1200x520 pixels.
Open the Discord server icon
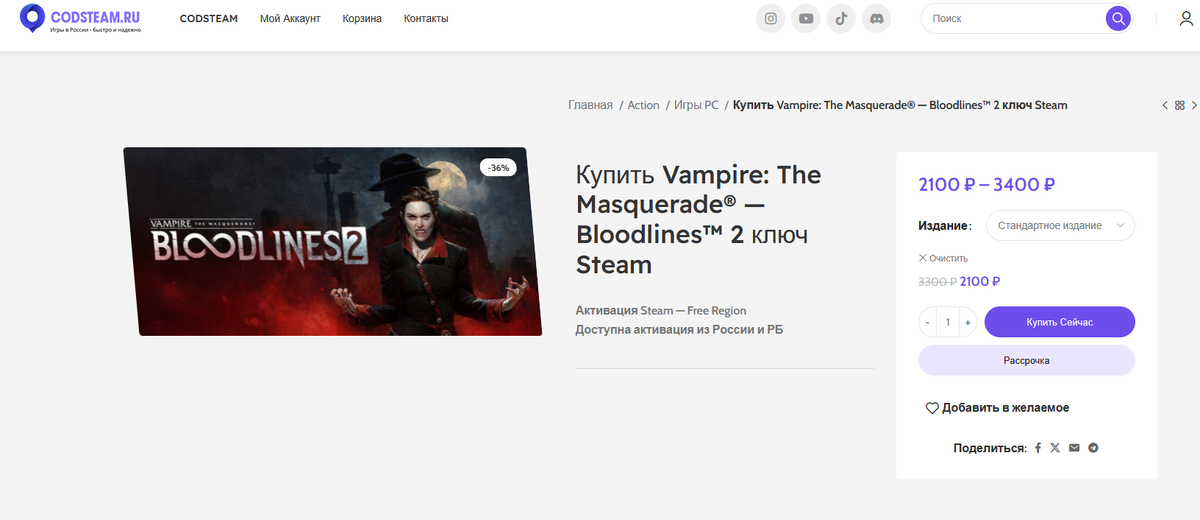click(876, 18)
